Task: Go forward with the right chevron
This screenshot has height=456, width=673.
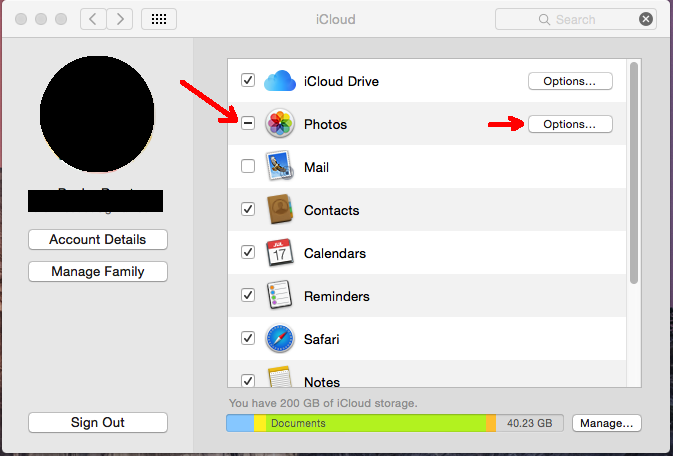Action: (x=120, y=19)
